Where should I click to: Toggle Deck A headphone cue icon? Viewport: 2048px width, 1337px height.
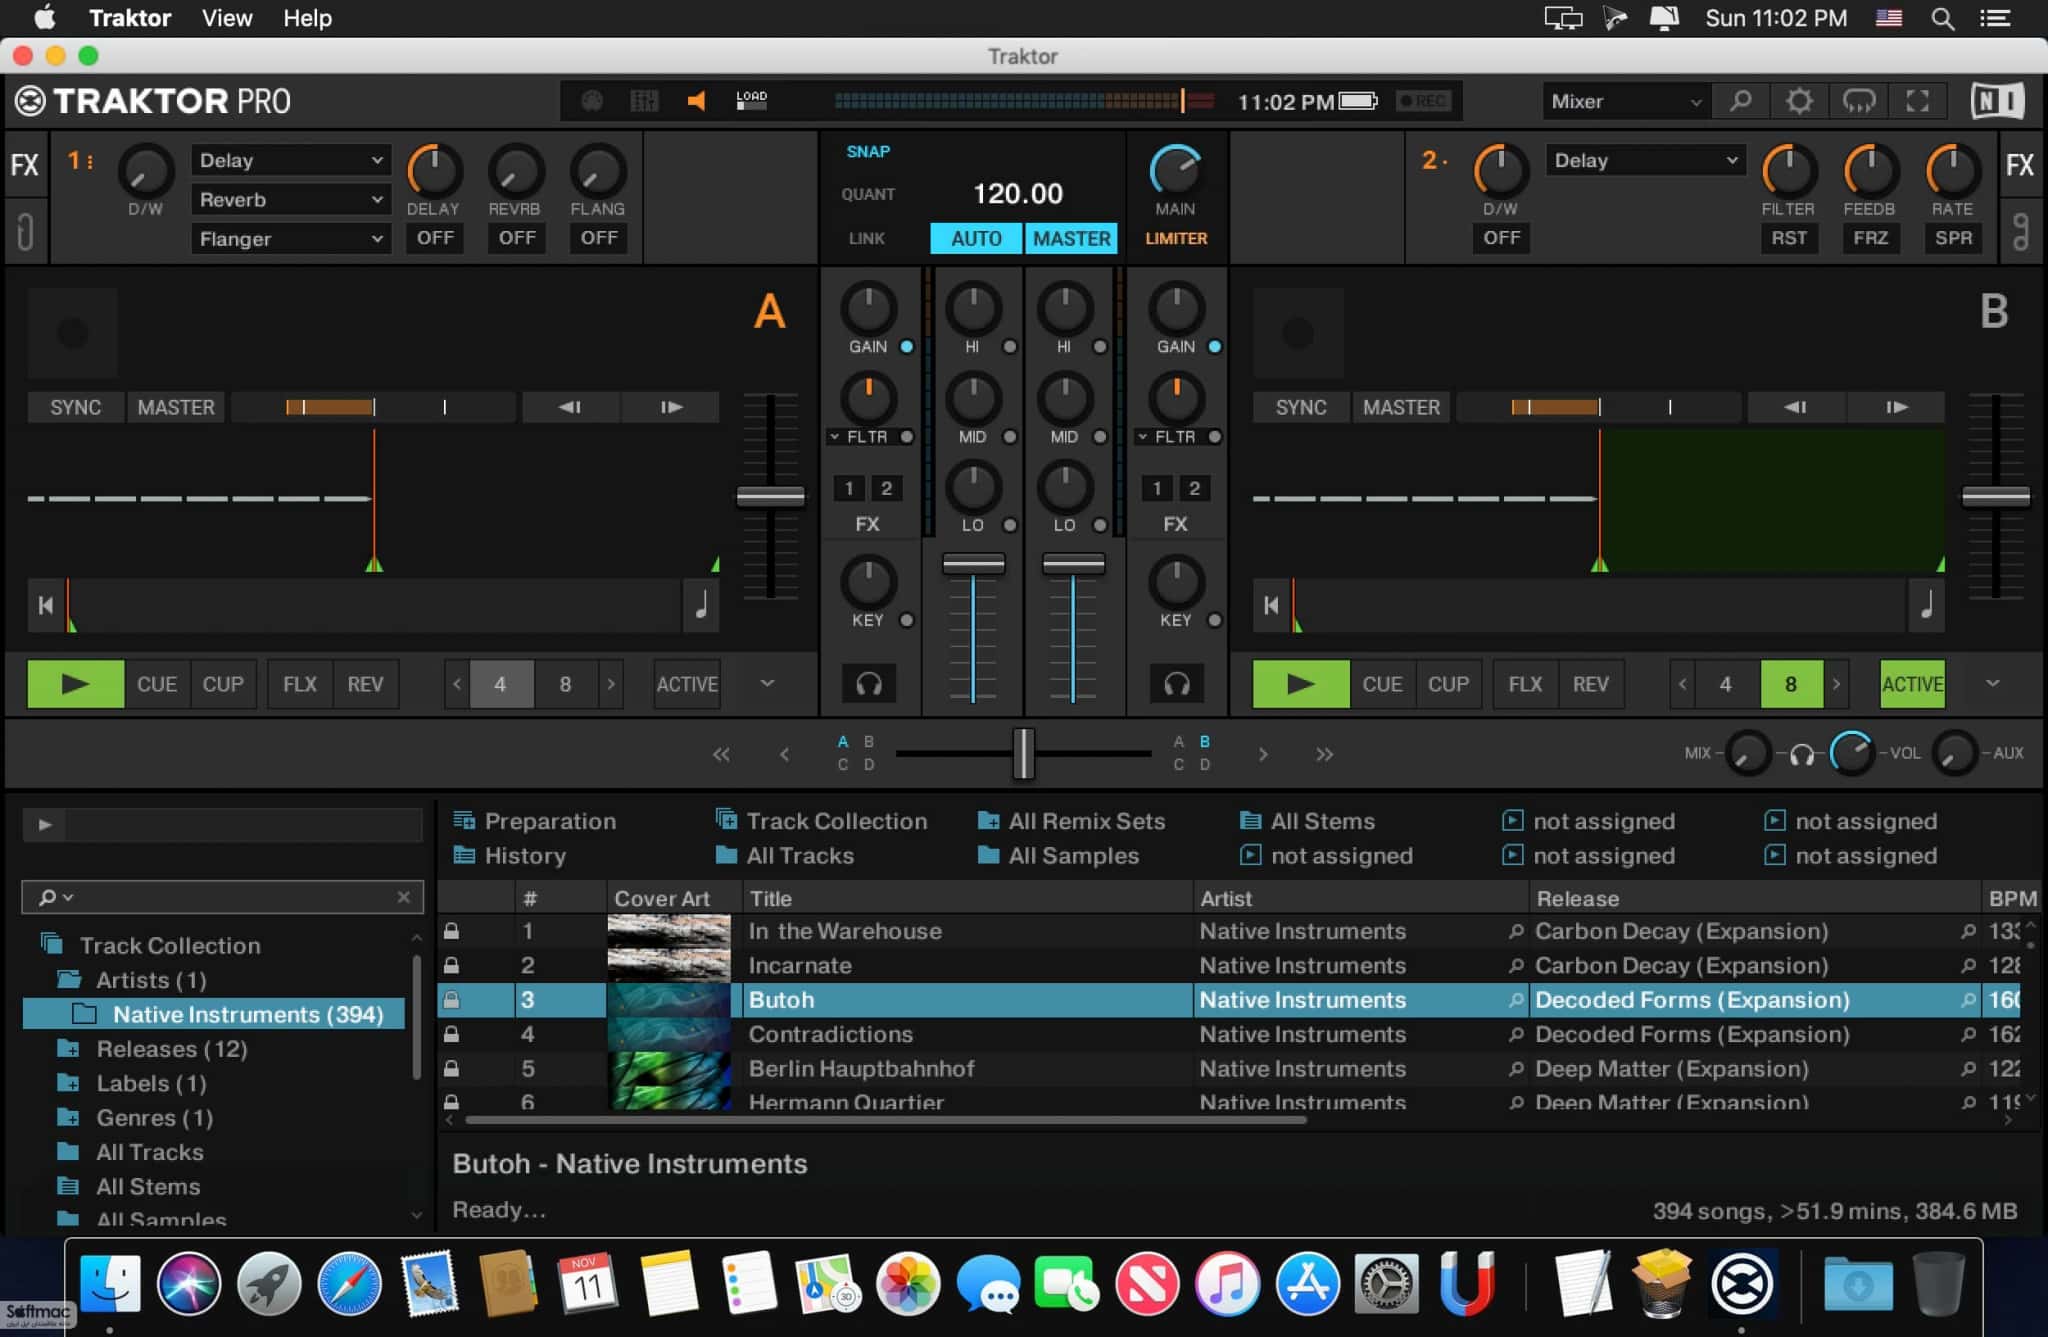868,684
